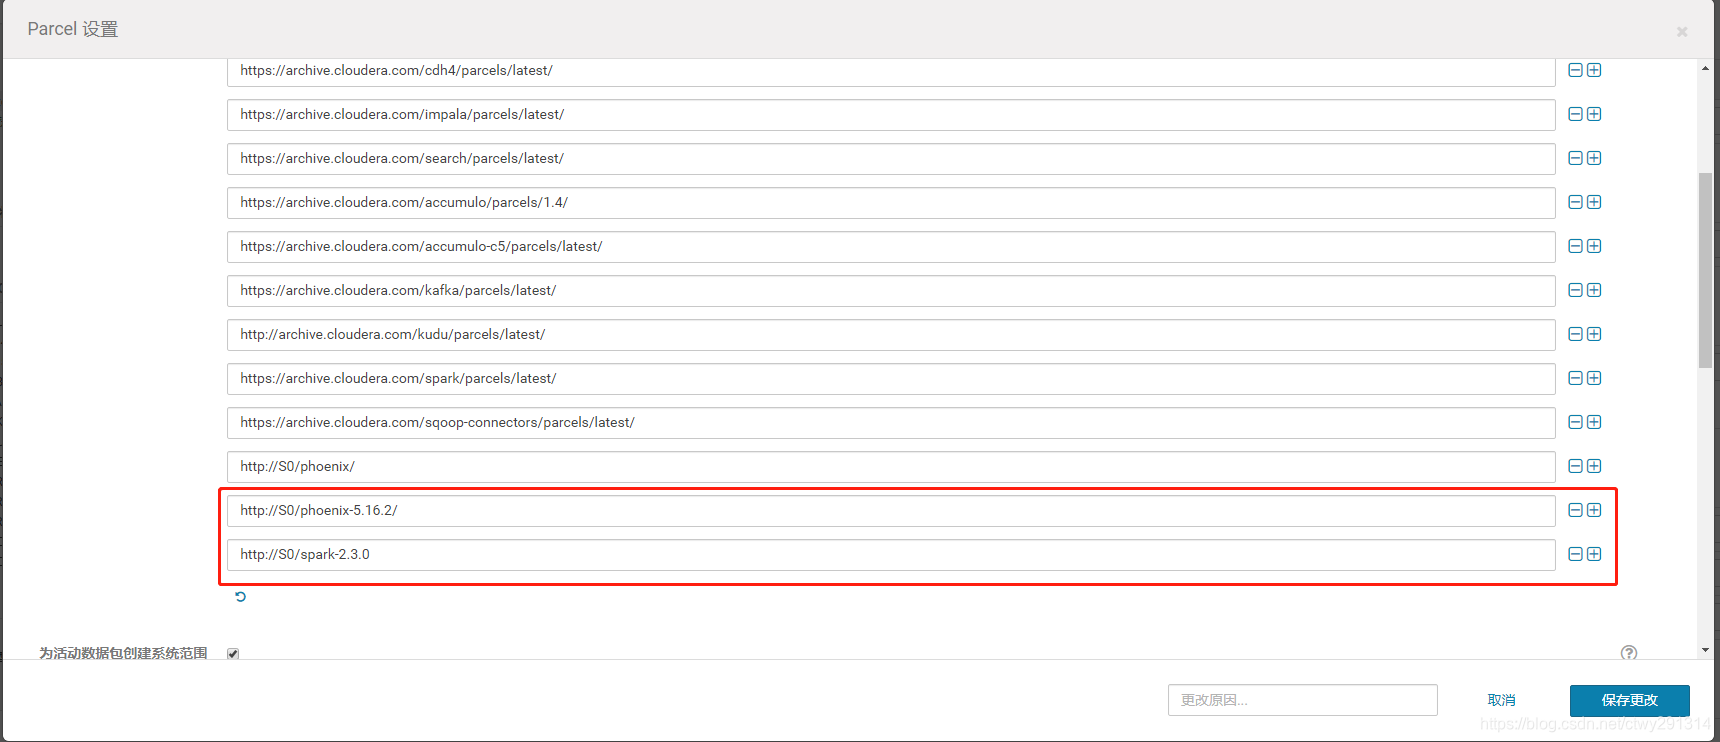Image resolution: width=1720 pixels, height=742 pixels.
Task: Remove the accumulo-c5 URL row
Action: (x=1575, y=246)
